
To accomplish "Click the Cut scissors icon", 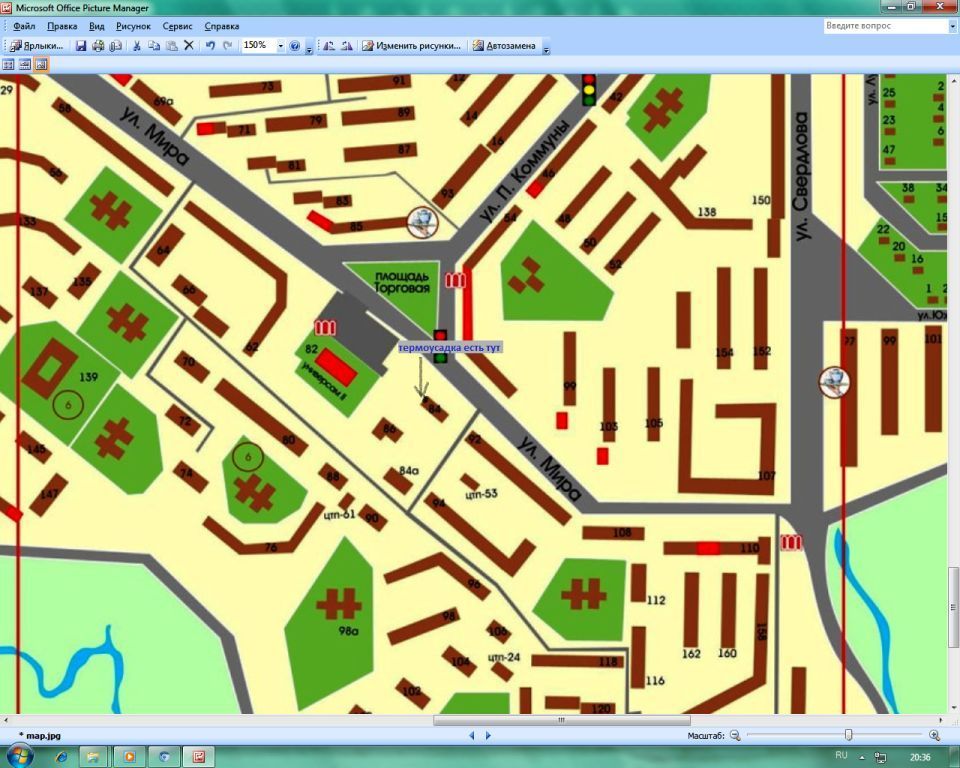I will pos(136,46).
